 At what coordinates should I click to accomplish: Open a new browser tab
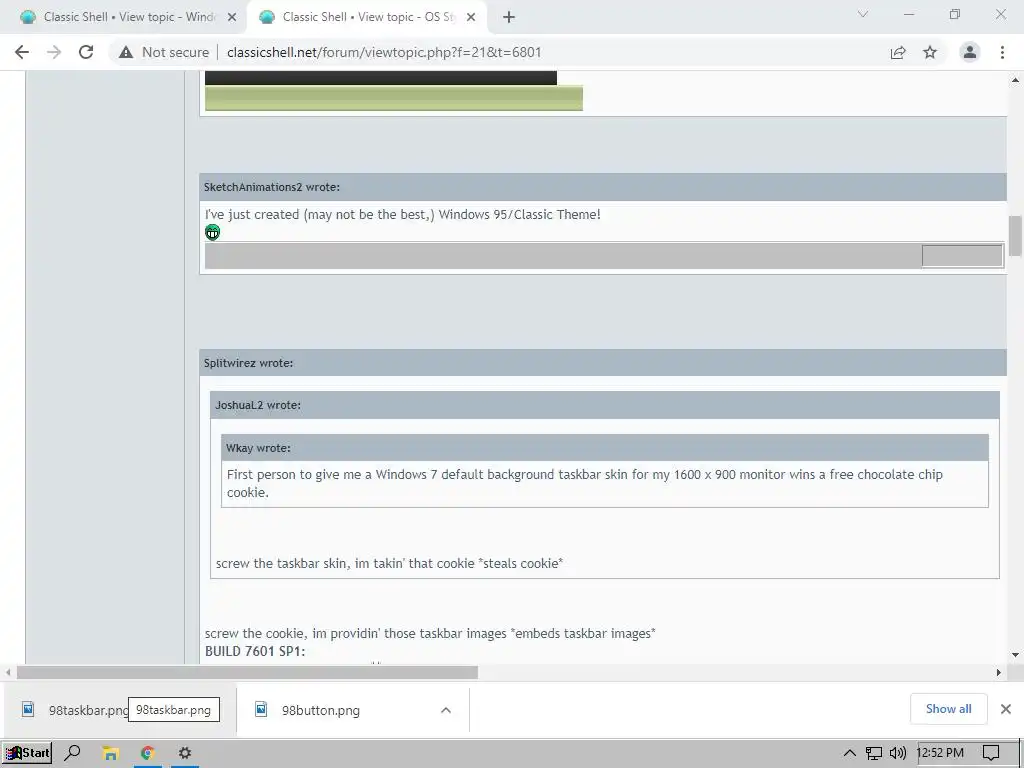click(x=509, y=17)
